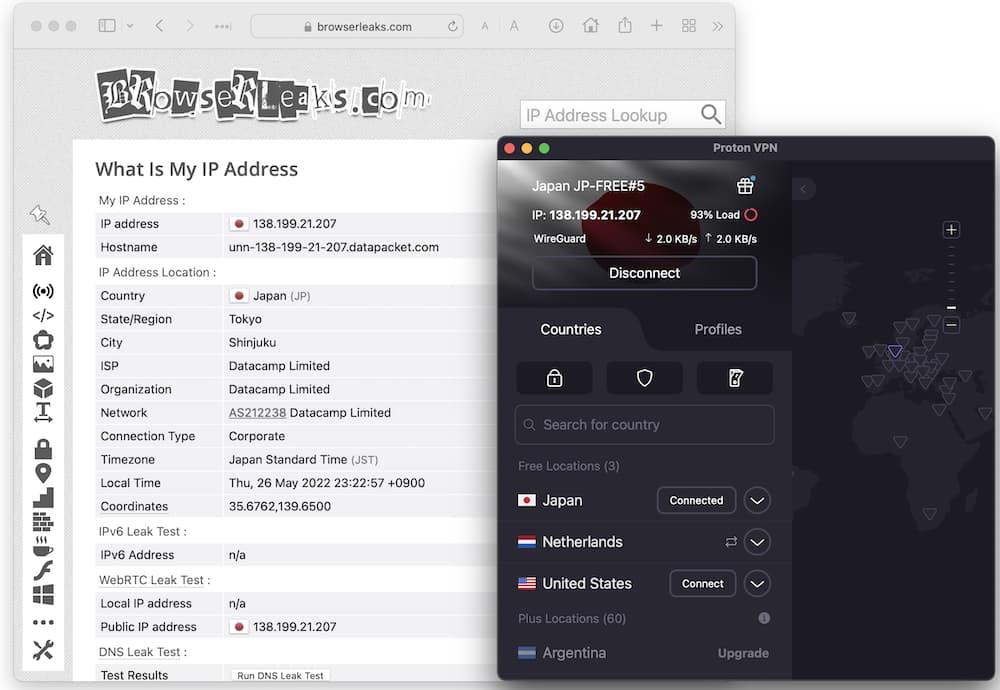Open IP address broadcast icon in sidebar
Screen dimensions: 1000x690
tap(43, 291)
